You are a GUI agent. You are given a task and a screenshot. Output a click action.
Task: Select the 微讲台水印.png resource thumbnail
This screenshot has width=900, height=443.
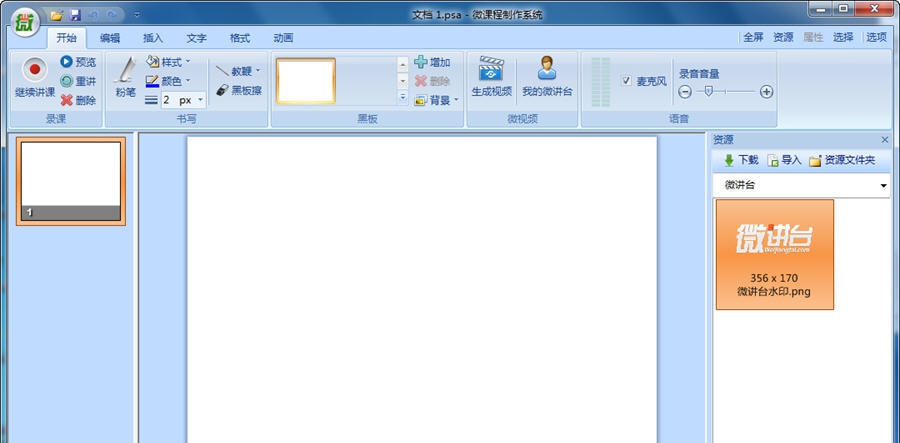[x=774, y=254]
